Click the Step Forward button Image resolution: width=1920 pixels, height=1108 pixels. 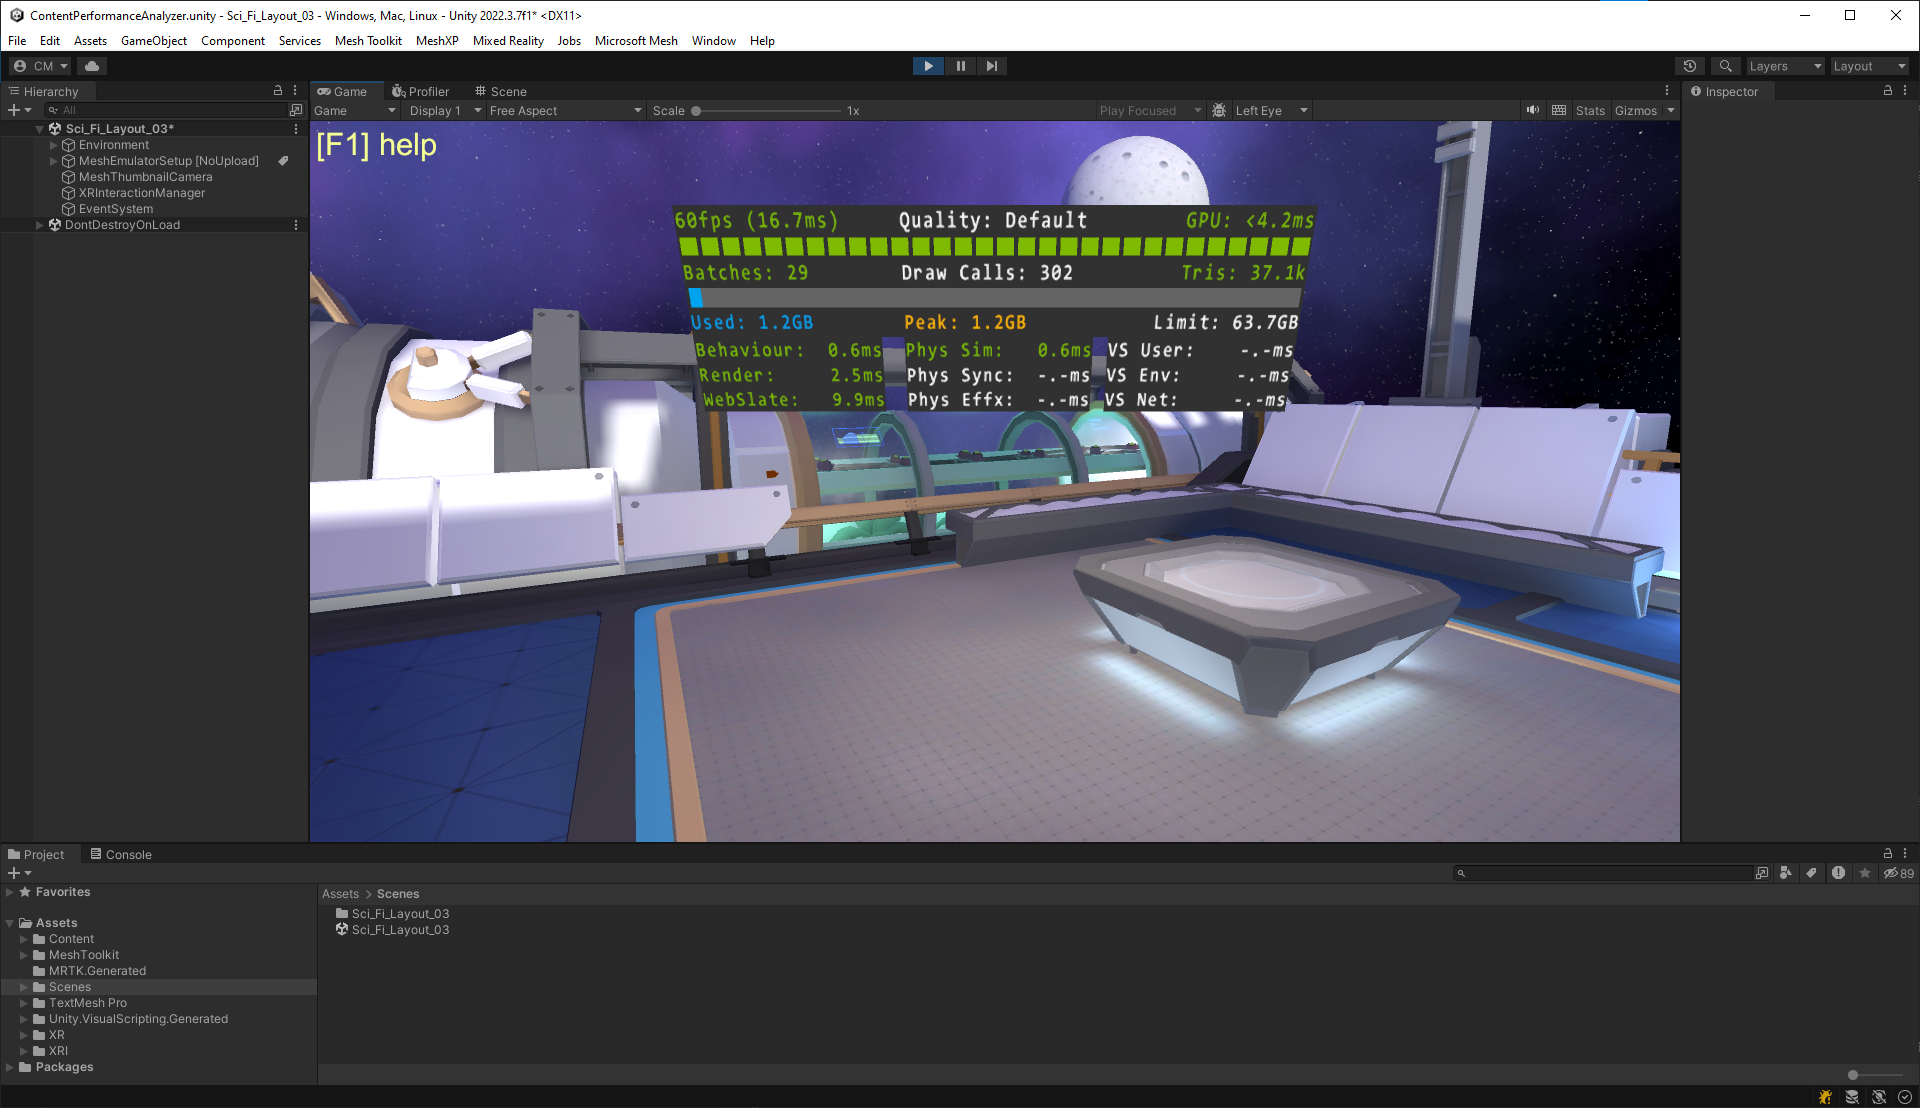[x=992, y=65]
